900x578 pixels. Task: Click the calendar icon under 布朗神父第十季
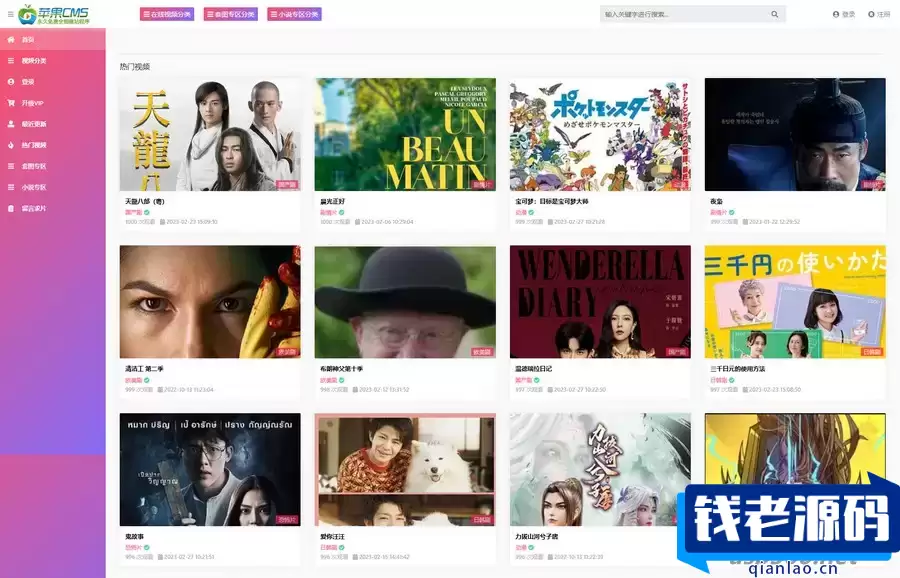click(357, 389)
